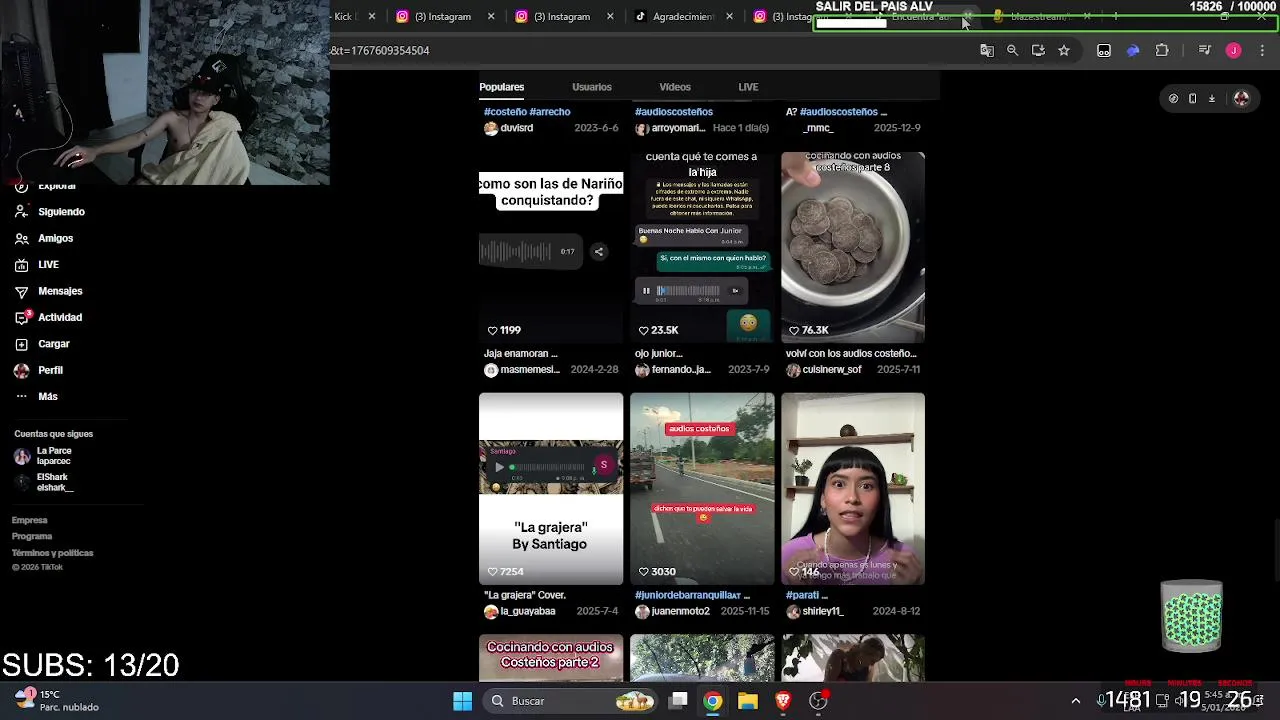Open followed account La Parce

(x=43, y=456)
